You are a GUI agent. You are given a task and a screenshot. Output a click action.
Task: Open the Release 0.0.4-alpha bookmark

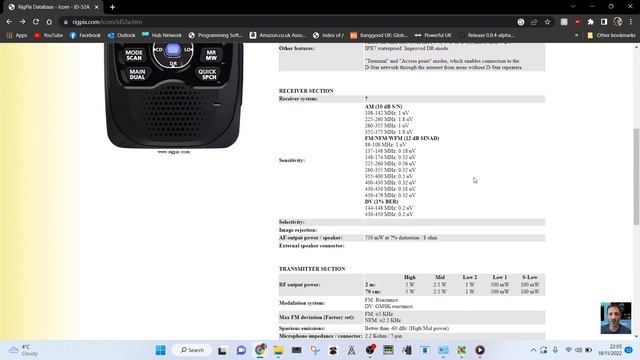pyautogui.click(x=487, y=36)
